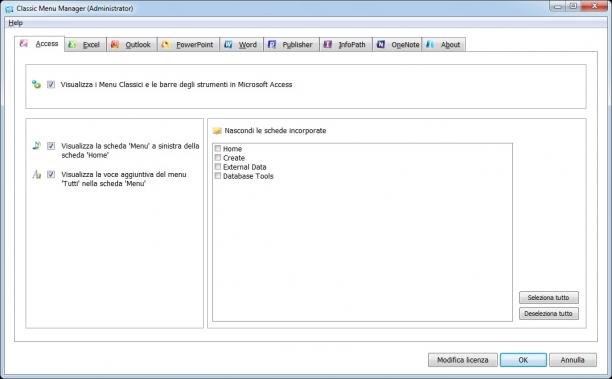This screenshot has height=379, width=612.
Task: Click the Outlook icon on its tab
Action: (x=114, y=44)
